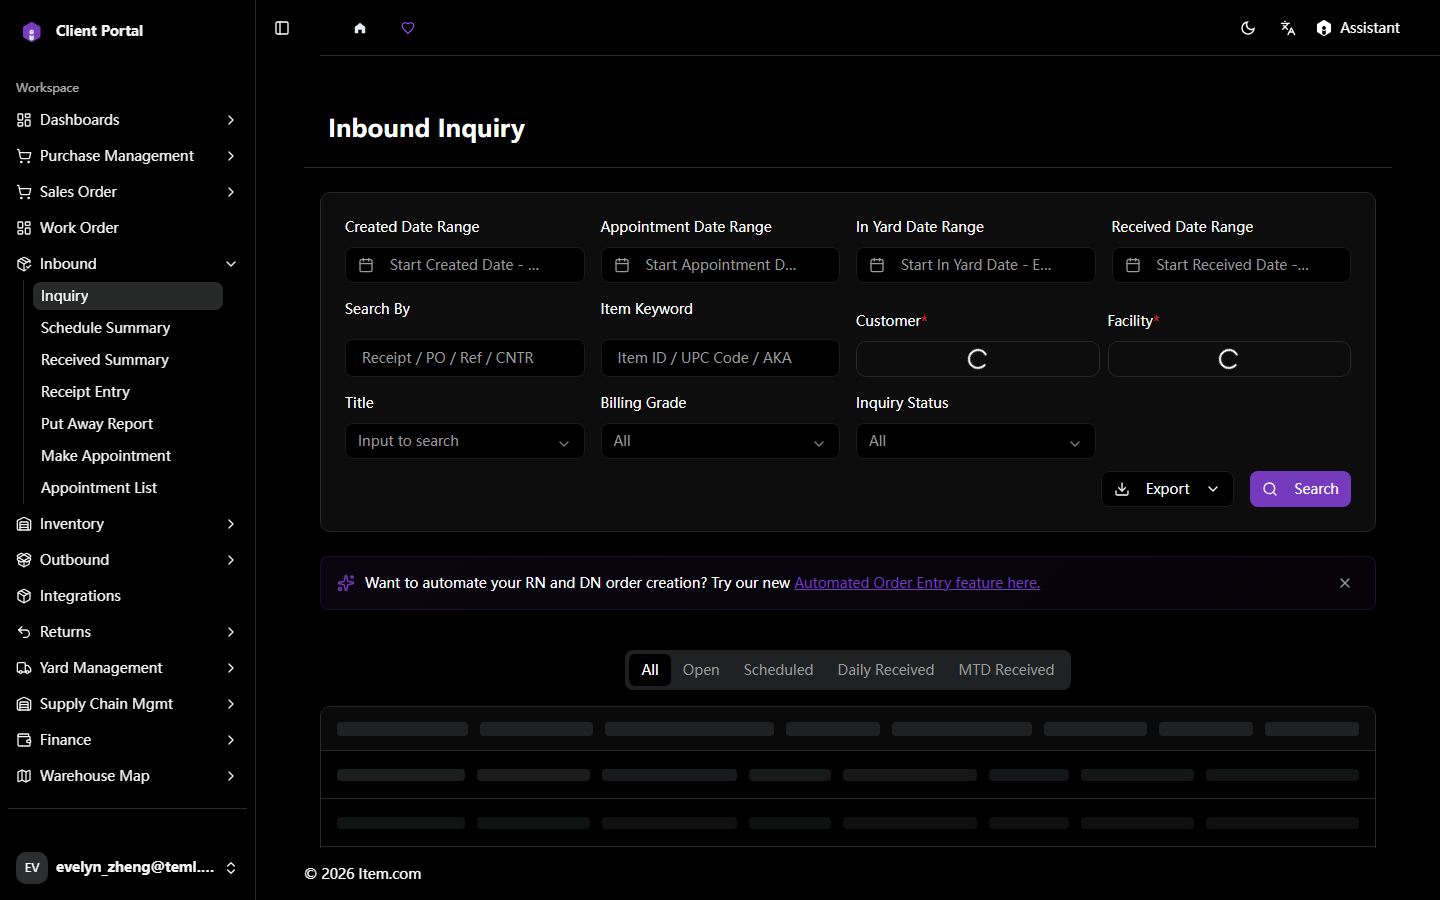Click the Client Portal logo icon

[x=32, y=31]
